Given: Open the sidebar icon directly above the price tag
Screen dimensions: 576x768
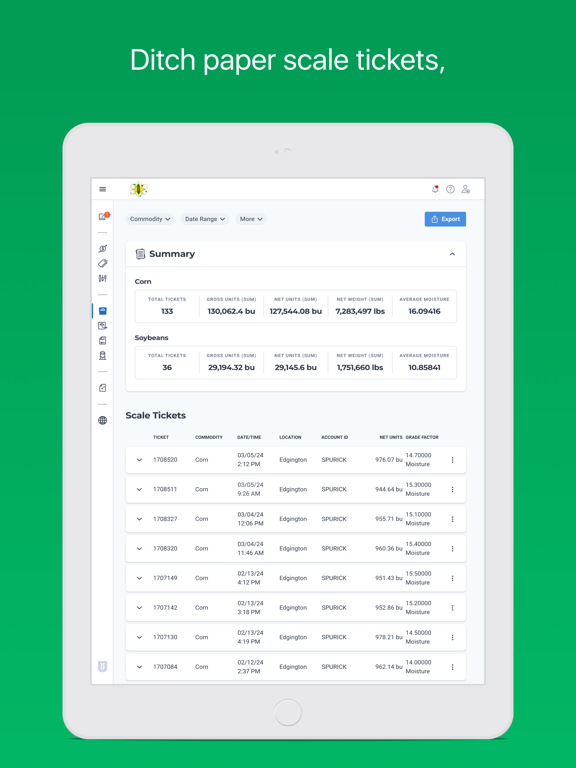Looking at the screenshot, I should (x=102, y=248).
